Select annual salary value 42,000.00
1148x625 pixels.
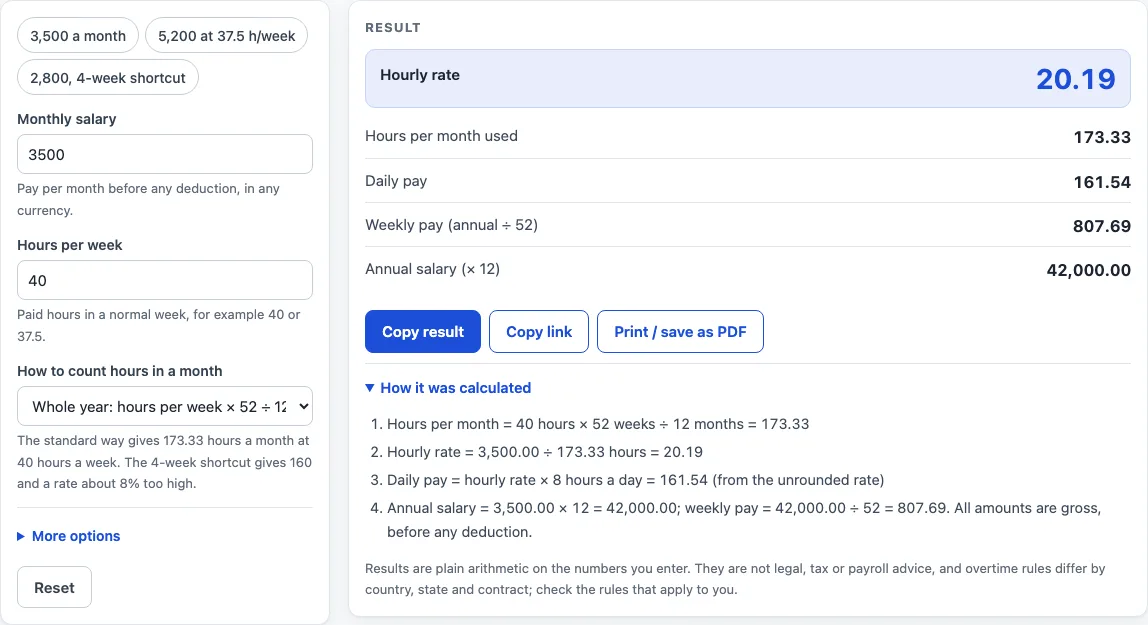[1089, 270]
